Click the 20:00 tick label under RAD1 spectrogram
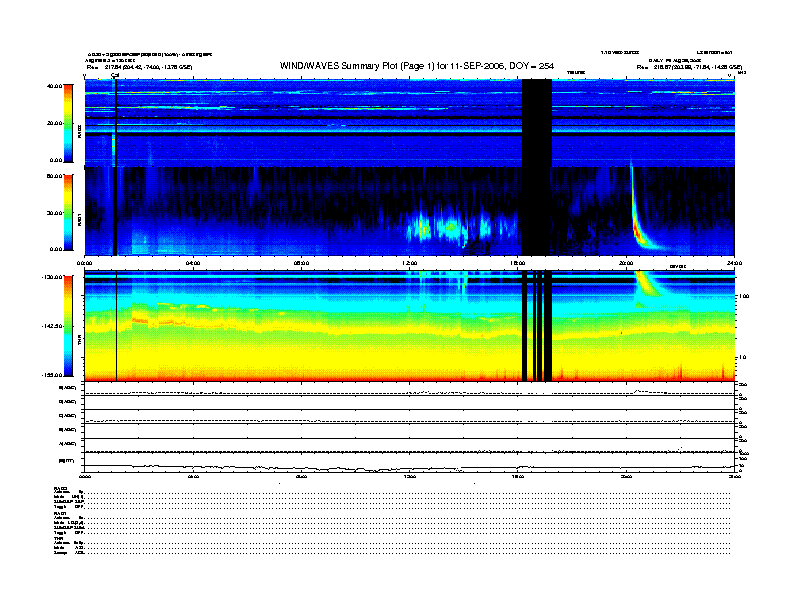The image size is (792, 612). click(626, 263)
